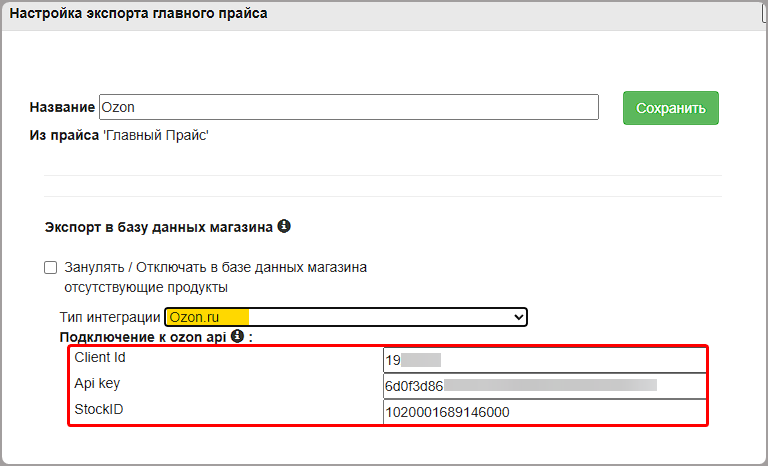768x466 pixels.
Task: Click the Название label
Action: point(62,107)
